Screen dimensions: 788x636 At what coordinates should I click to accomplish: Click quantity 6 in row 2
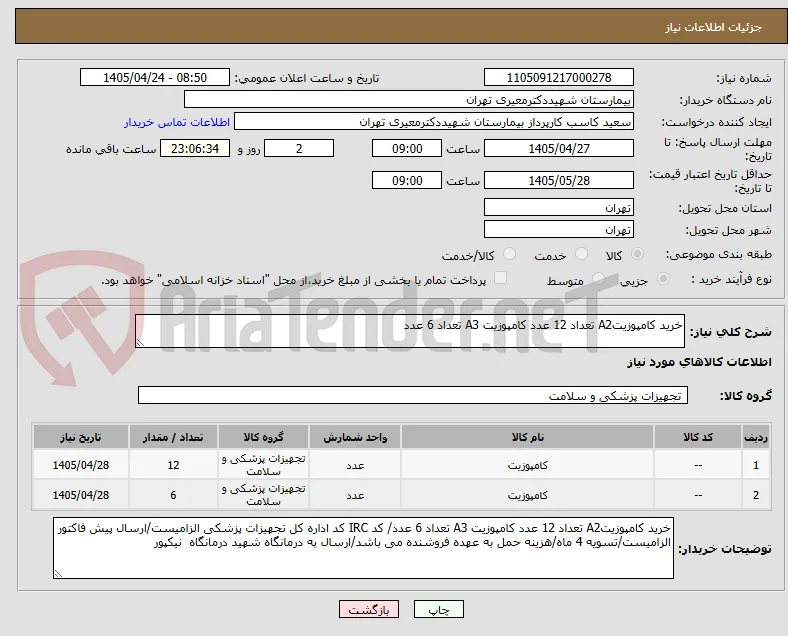[x=173, y=495]
